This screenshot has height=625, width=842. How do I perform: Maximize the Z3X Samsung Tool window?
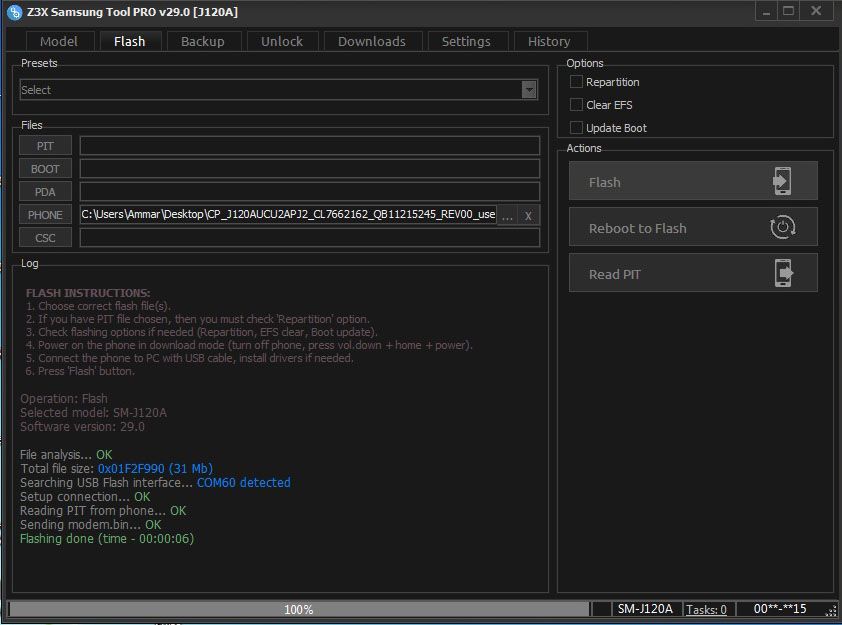(788, 11)
